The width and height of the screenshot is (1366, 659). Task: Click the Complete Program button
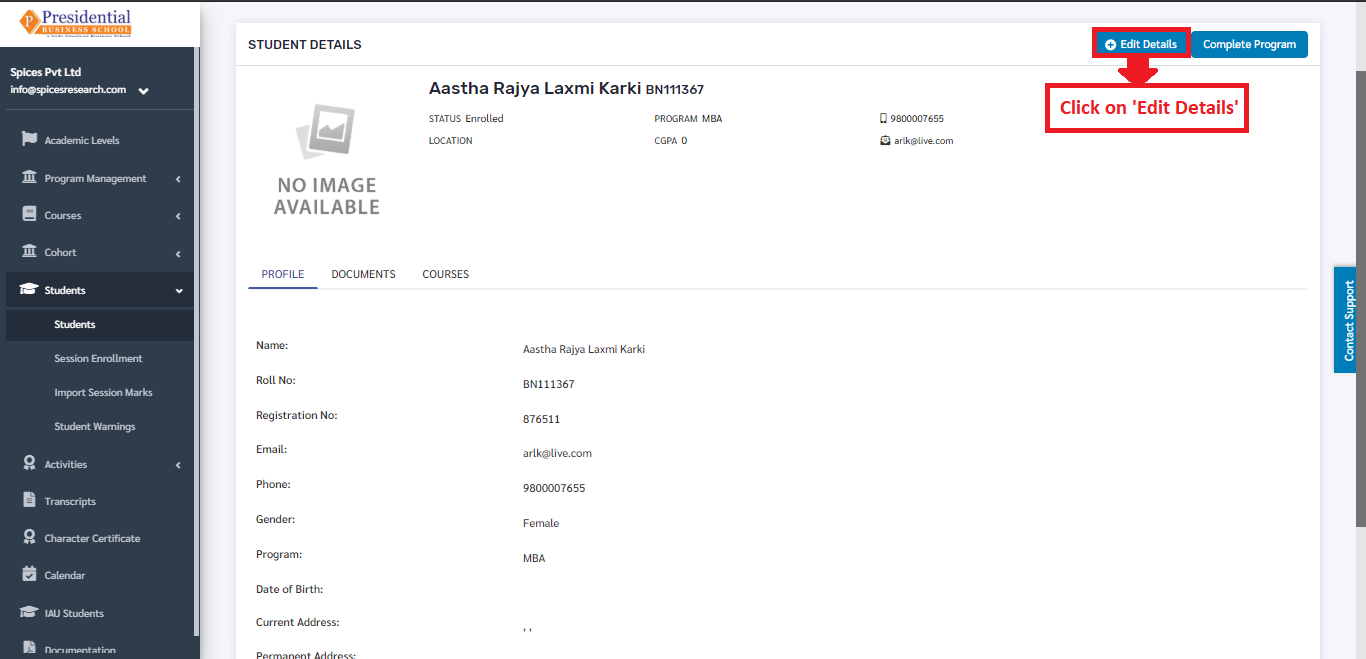point(1249,44)
